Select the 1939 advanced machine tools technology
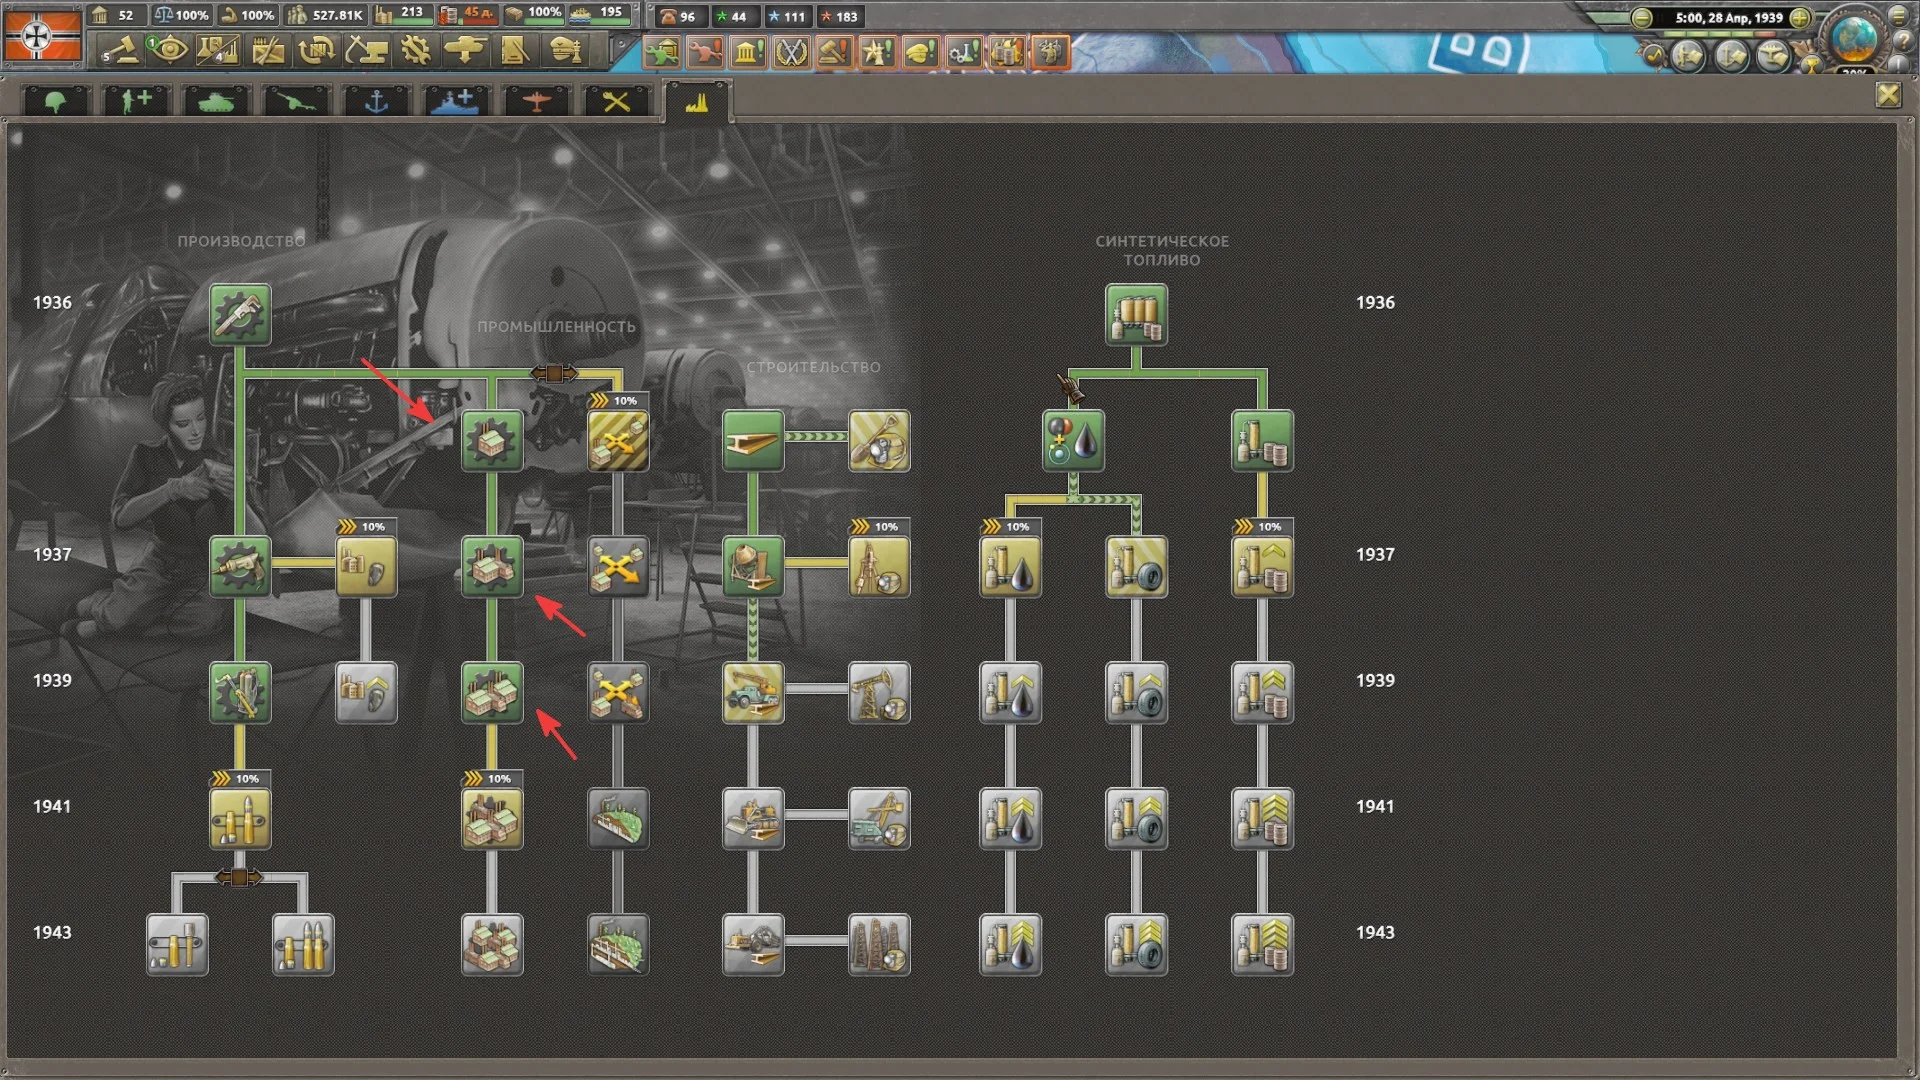 240,693
